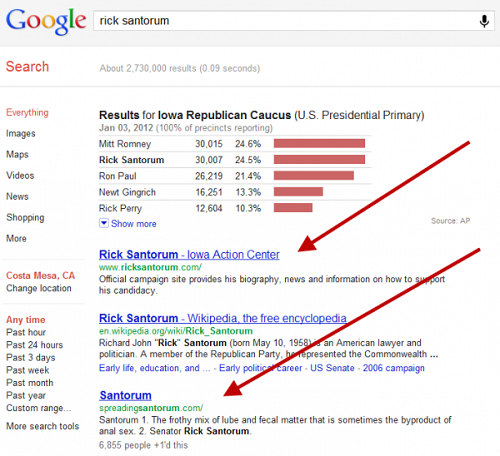Select Any time filter
The image size is (500, 456).
[26, 320]
